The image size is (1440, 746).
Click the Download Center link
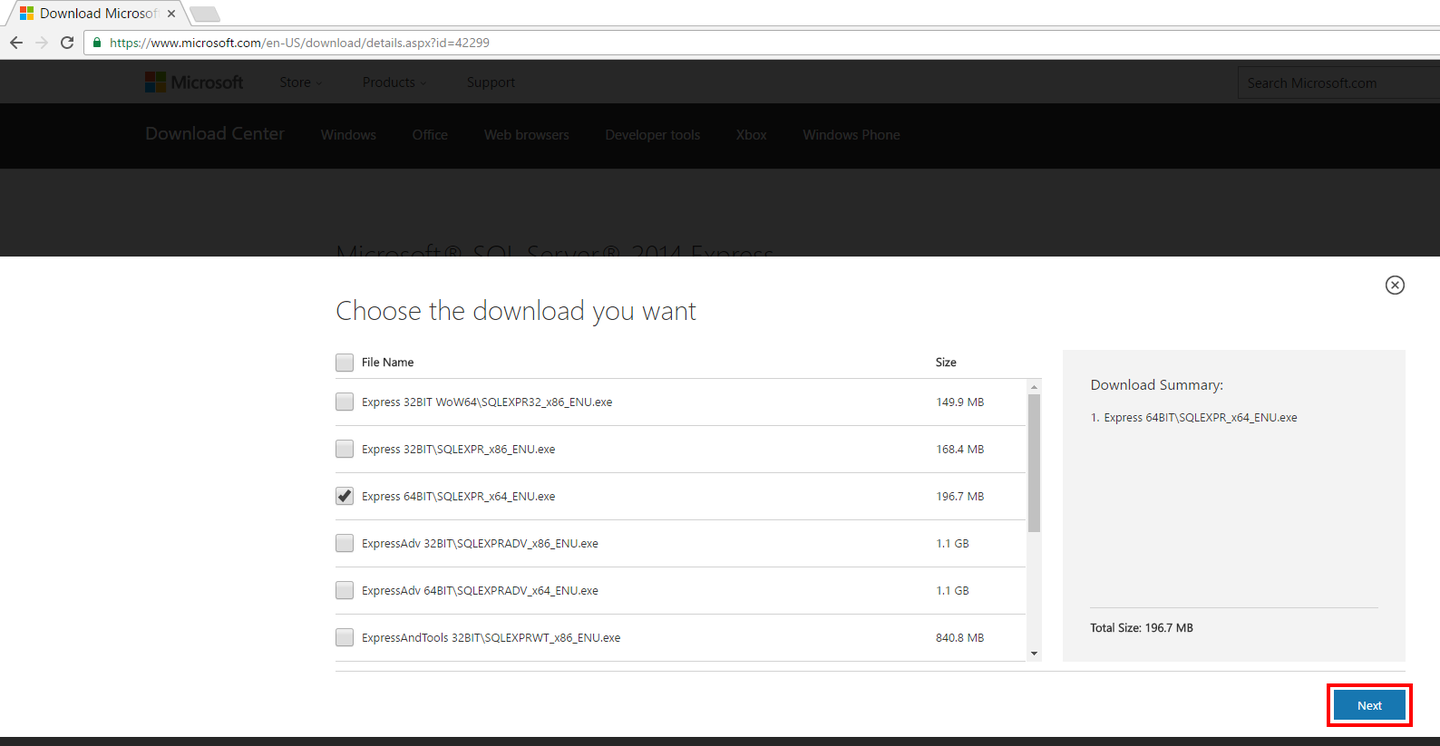[x=215, y=134]
